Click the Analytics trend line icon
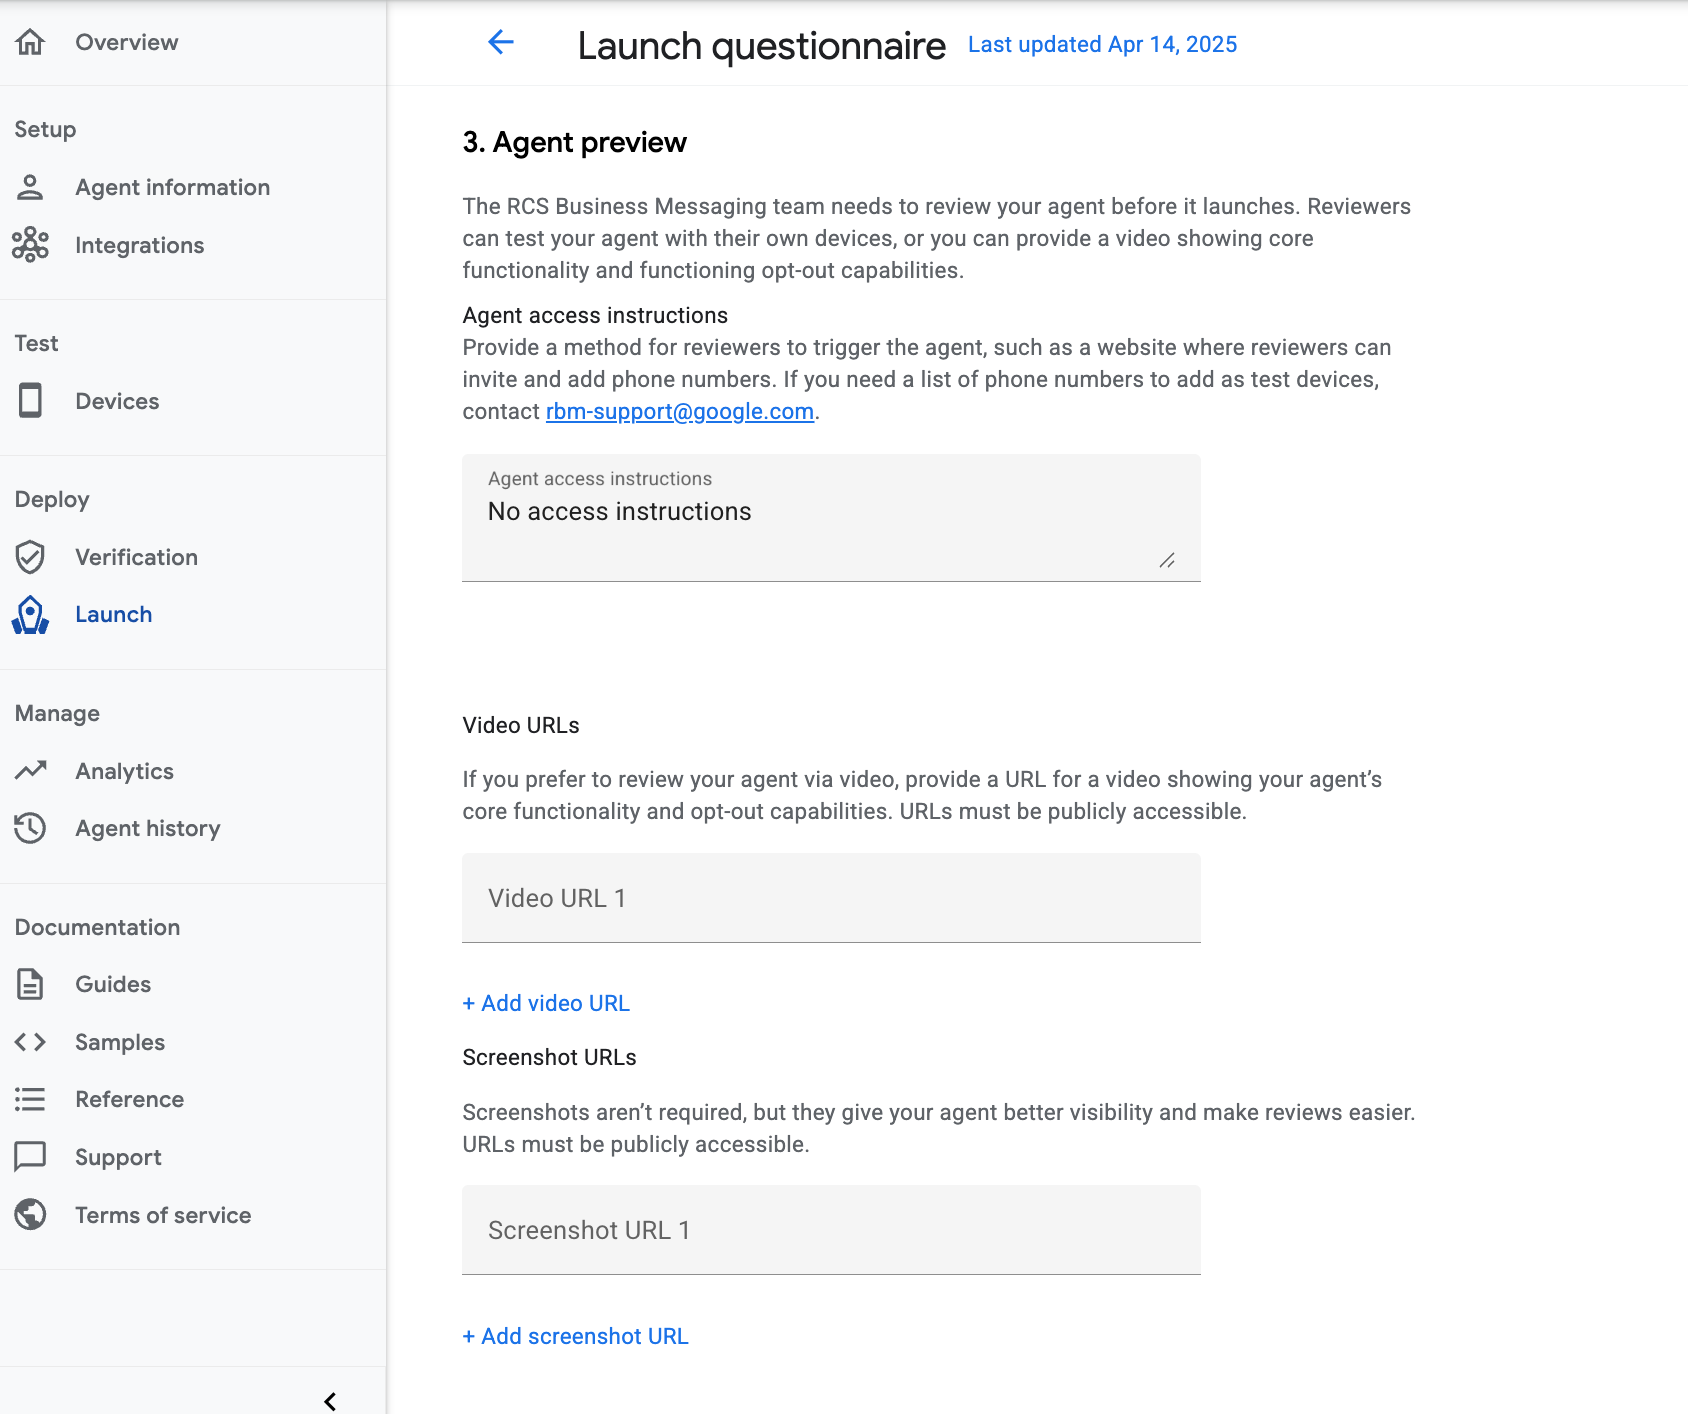1688x1414 pixels. coord(30,771)
